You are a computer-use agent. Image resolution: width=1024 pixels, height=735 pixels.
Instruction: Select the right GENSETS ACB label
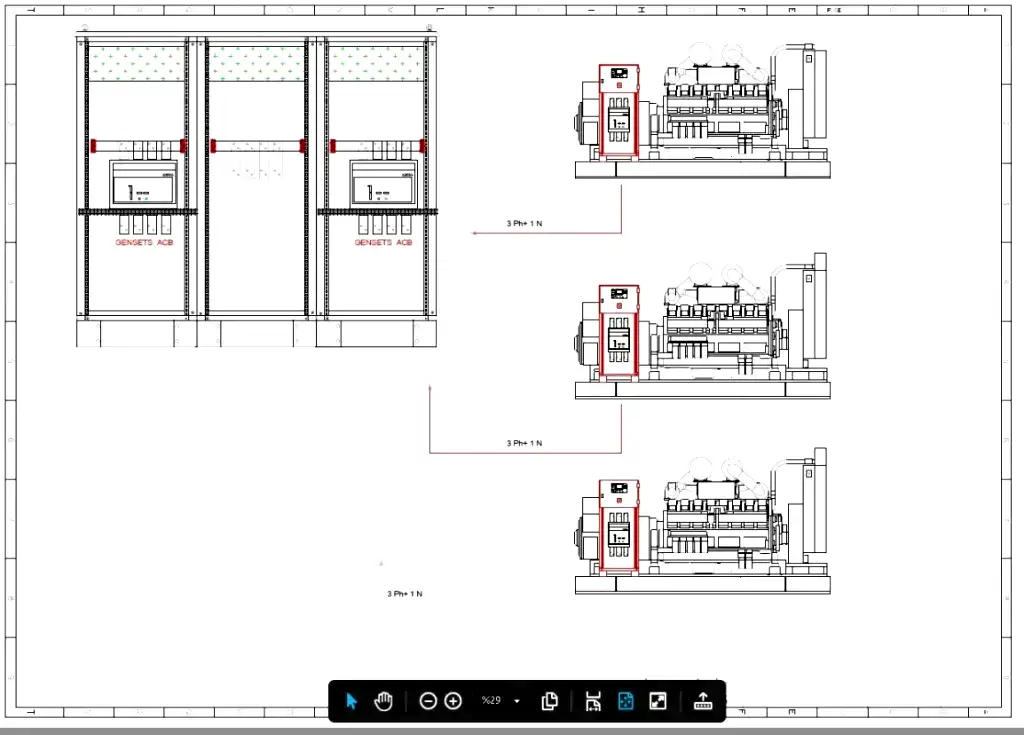pyautogui.click(x=383, y=243)
